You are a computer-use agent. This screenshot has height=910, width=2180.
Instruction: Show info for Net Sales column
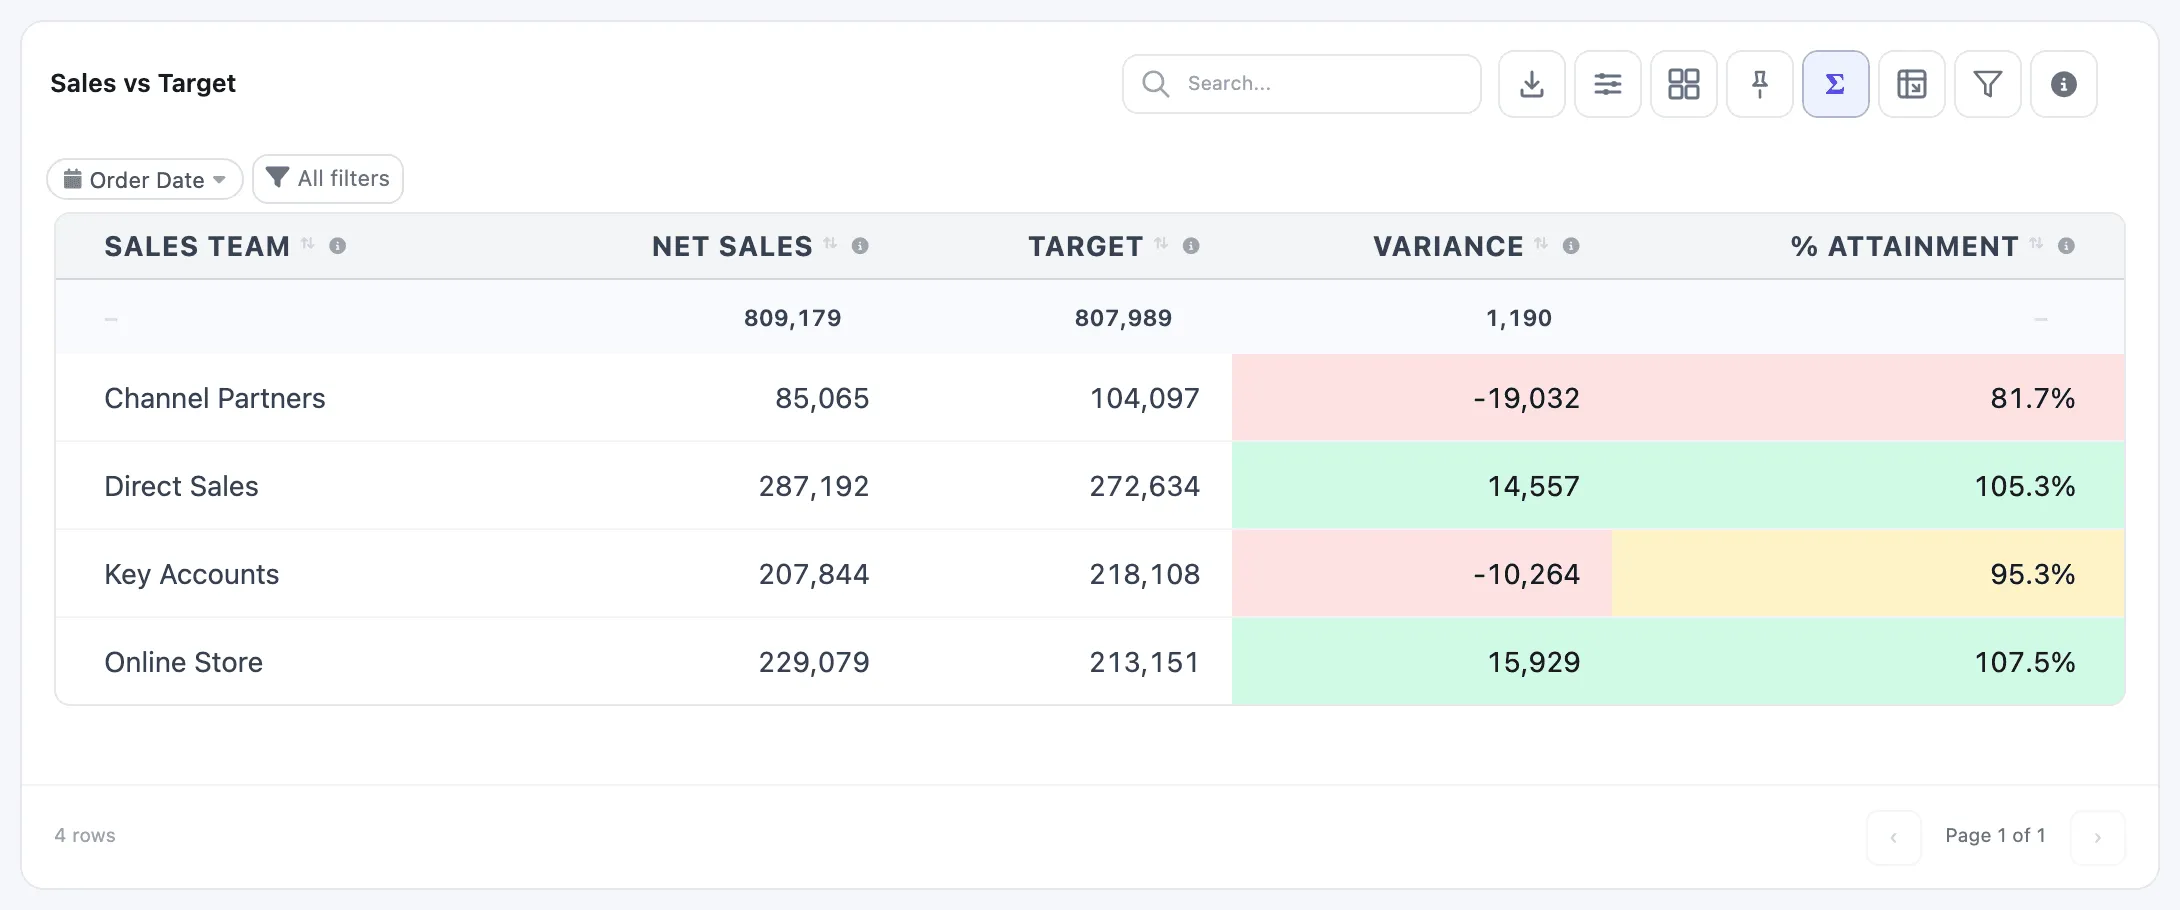point(860,246)
